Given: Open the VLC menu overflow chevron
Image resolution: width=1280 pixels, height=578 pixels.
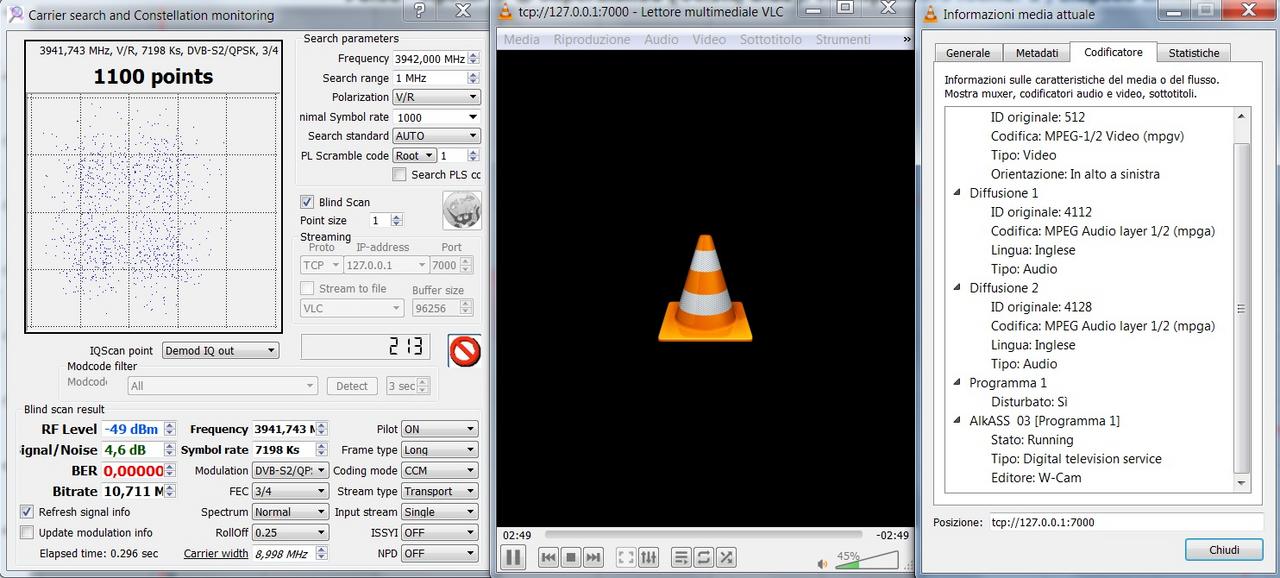Looking at the screenshot, I should [x=906, y=39].
